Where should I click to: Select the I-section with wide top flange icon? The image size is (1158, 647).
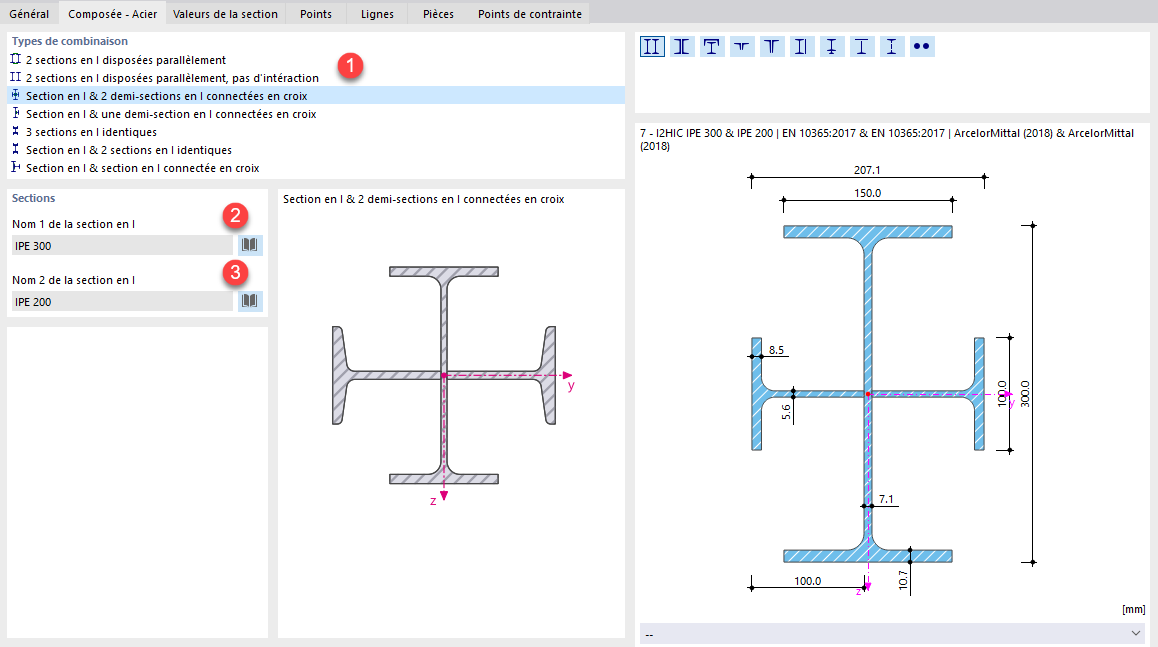862,47
